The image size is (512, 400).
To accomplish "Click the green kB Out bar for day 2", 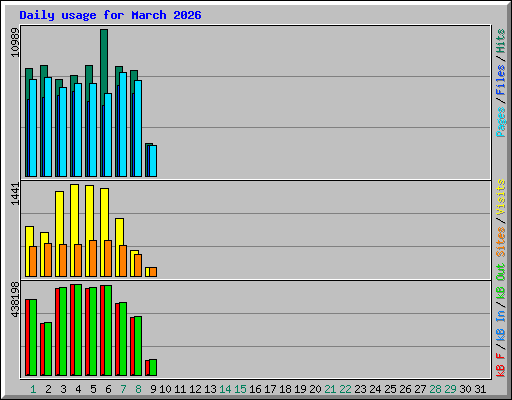I will click(x=48, y=349).
